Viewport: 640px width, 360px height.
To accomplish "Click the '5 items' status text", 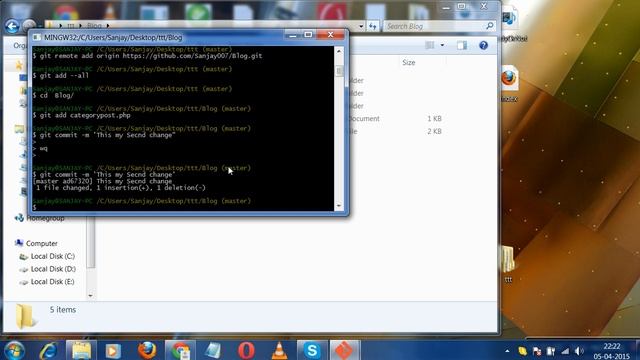I will tap(63, 310).
